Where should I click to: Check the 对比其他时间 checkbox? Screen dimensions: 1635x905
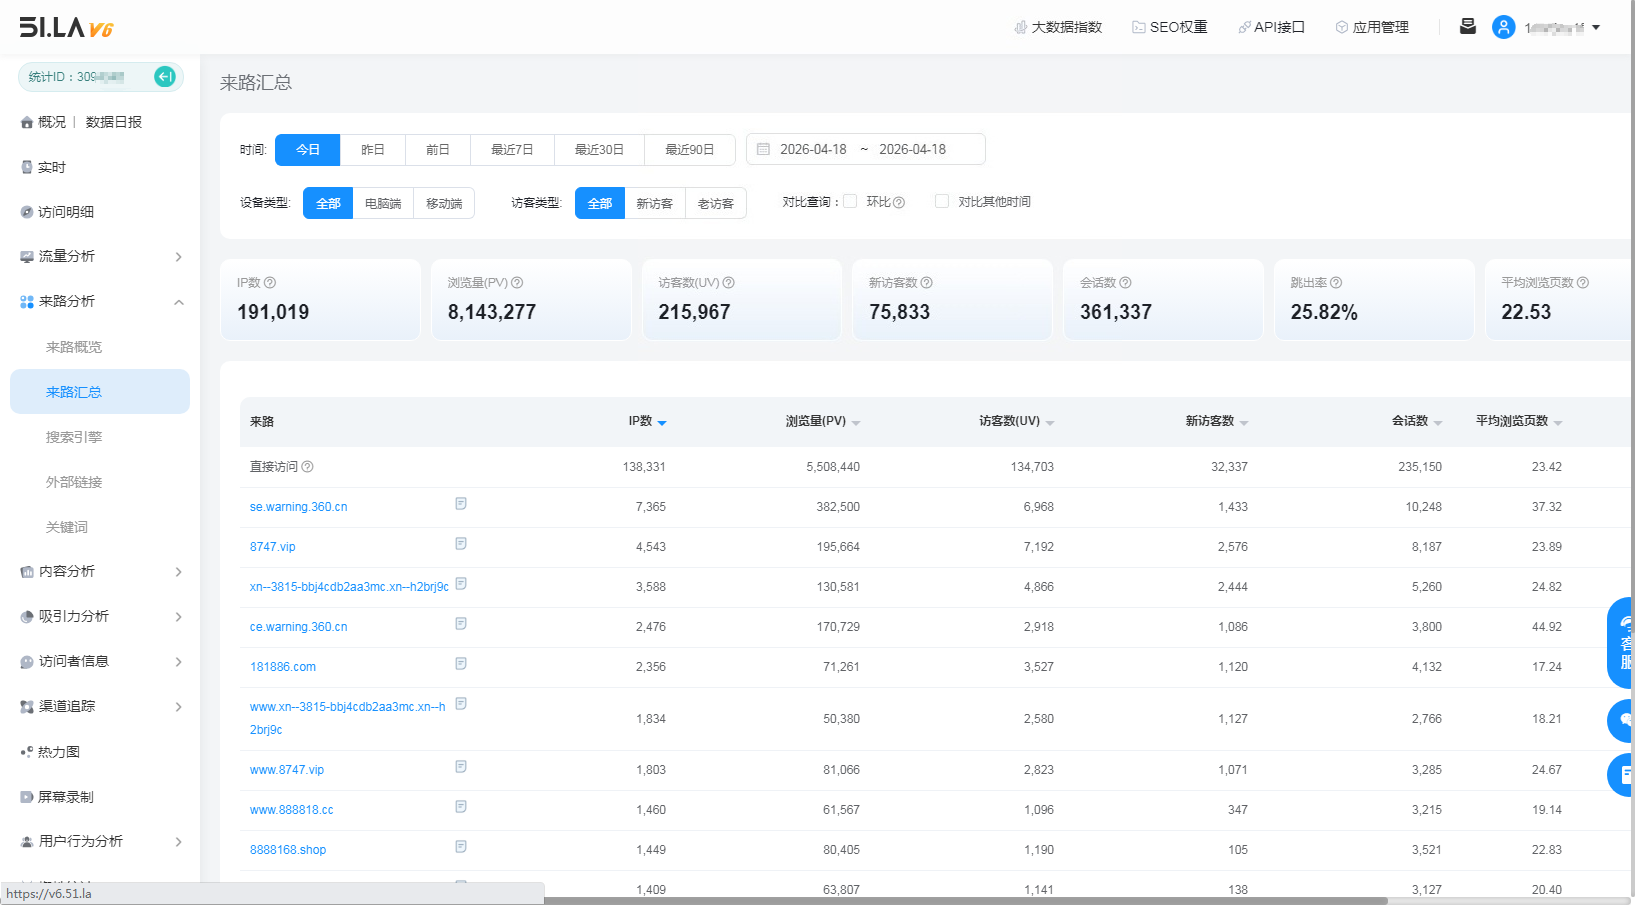(x=941, y=201)
